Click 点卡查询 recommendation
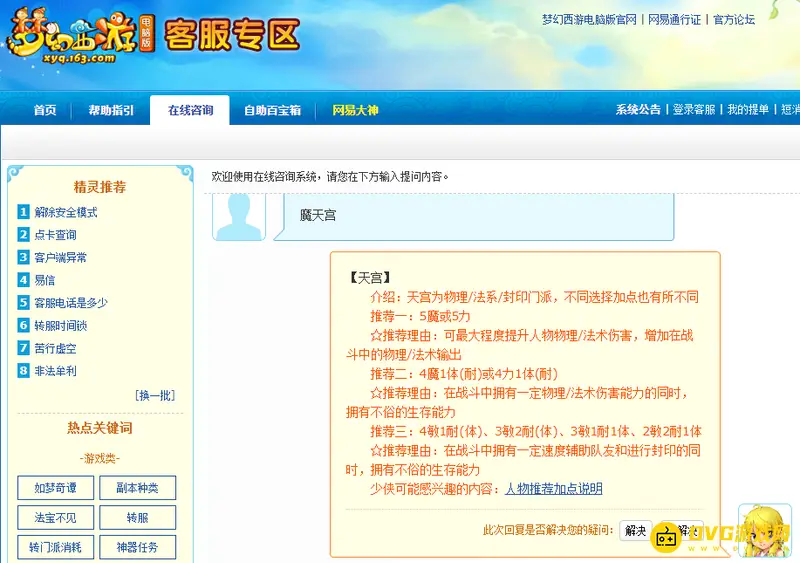Screen dimensions: 800x563 click(55, 235)
